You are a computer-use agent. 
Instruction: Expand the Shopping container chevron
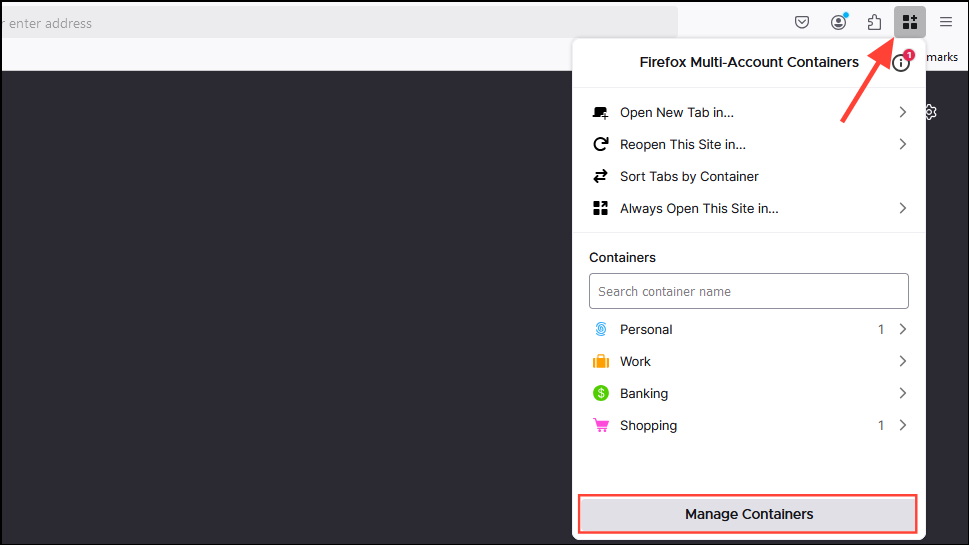903,425
